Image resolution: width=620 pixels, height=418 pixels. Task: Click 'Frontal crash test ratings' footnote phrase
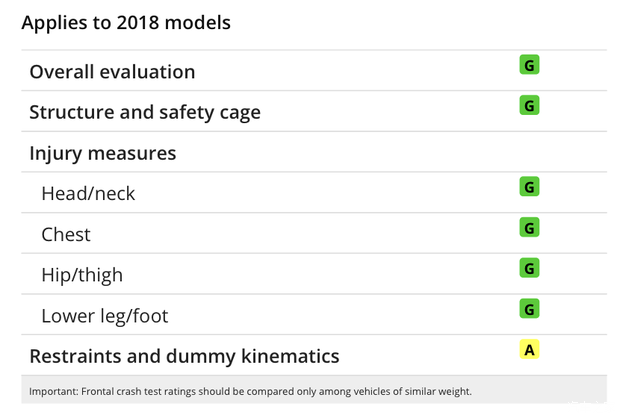(x=132, y=391)
